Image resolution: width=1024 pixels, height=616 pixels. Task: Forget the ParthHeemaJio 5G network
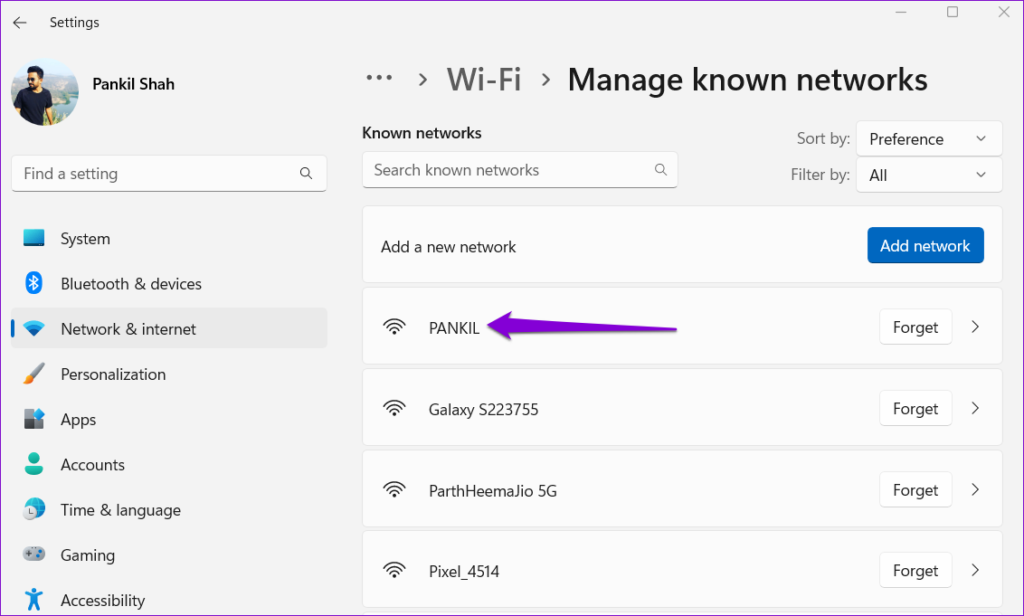click(x=915, y=489)
